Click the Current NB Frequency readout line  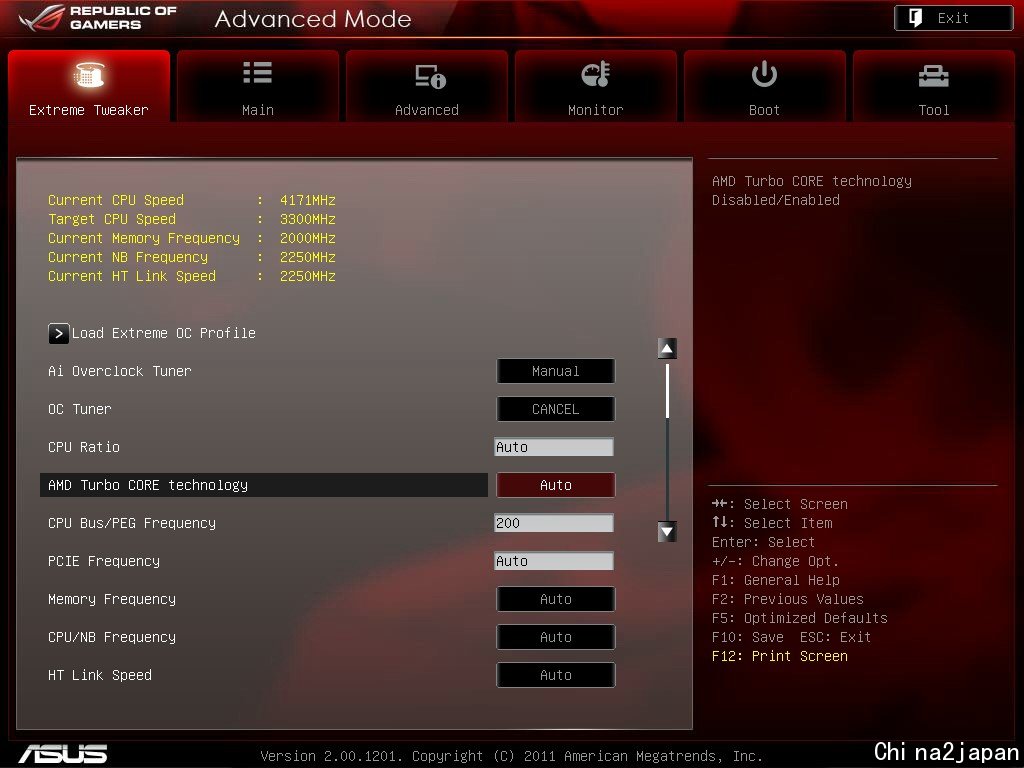[x=192, y=257]
